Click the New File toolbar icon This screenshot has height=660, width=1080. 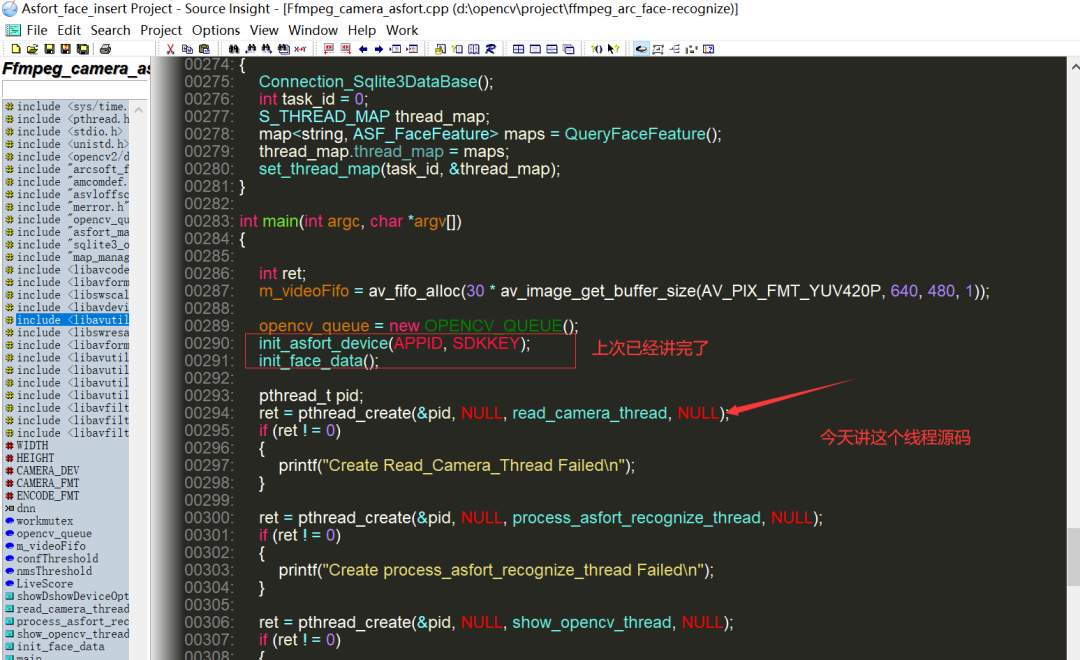coord(16,49)
